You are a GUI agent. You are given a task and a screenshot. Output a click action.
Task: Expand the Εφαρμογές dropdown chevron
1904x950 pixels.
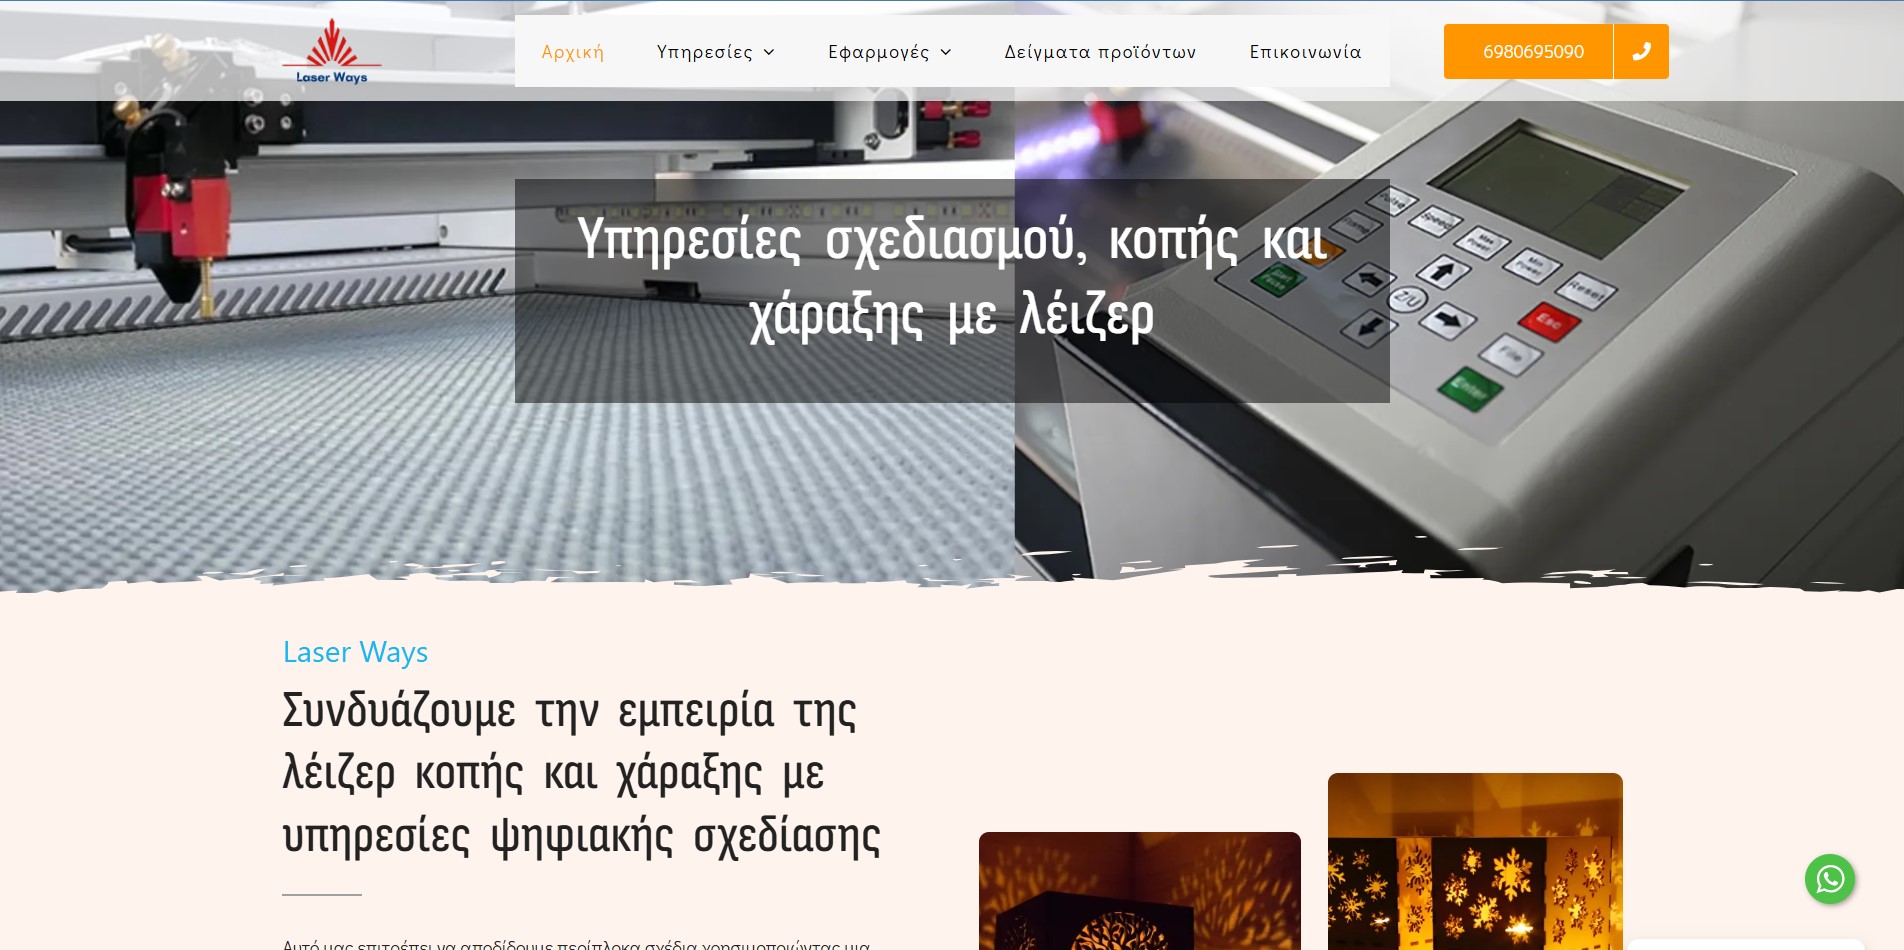pos(946,53)
